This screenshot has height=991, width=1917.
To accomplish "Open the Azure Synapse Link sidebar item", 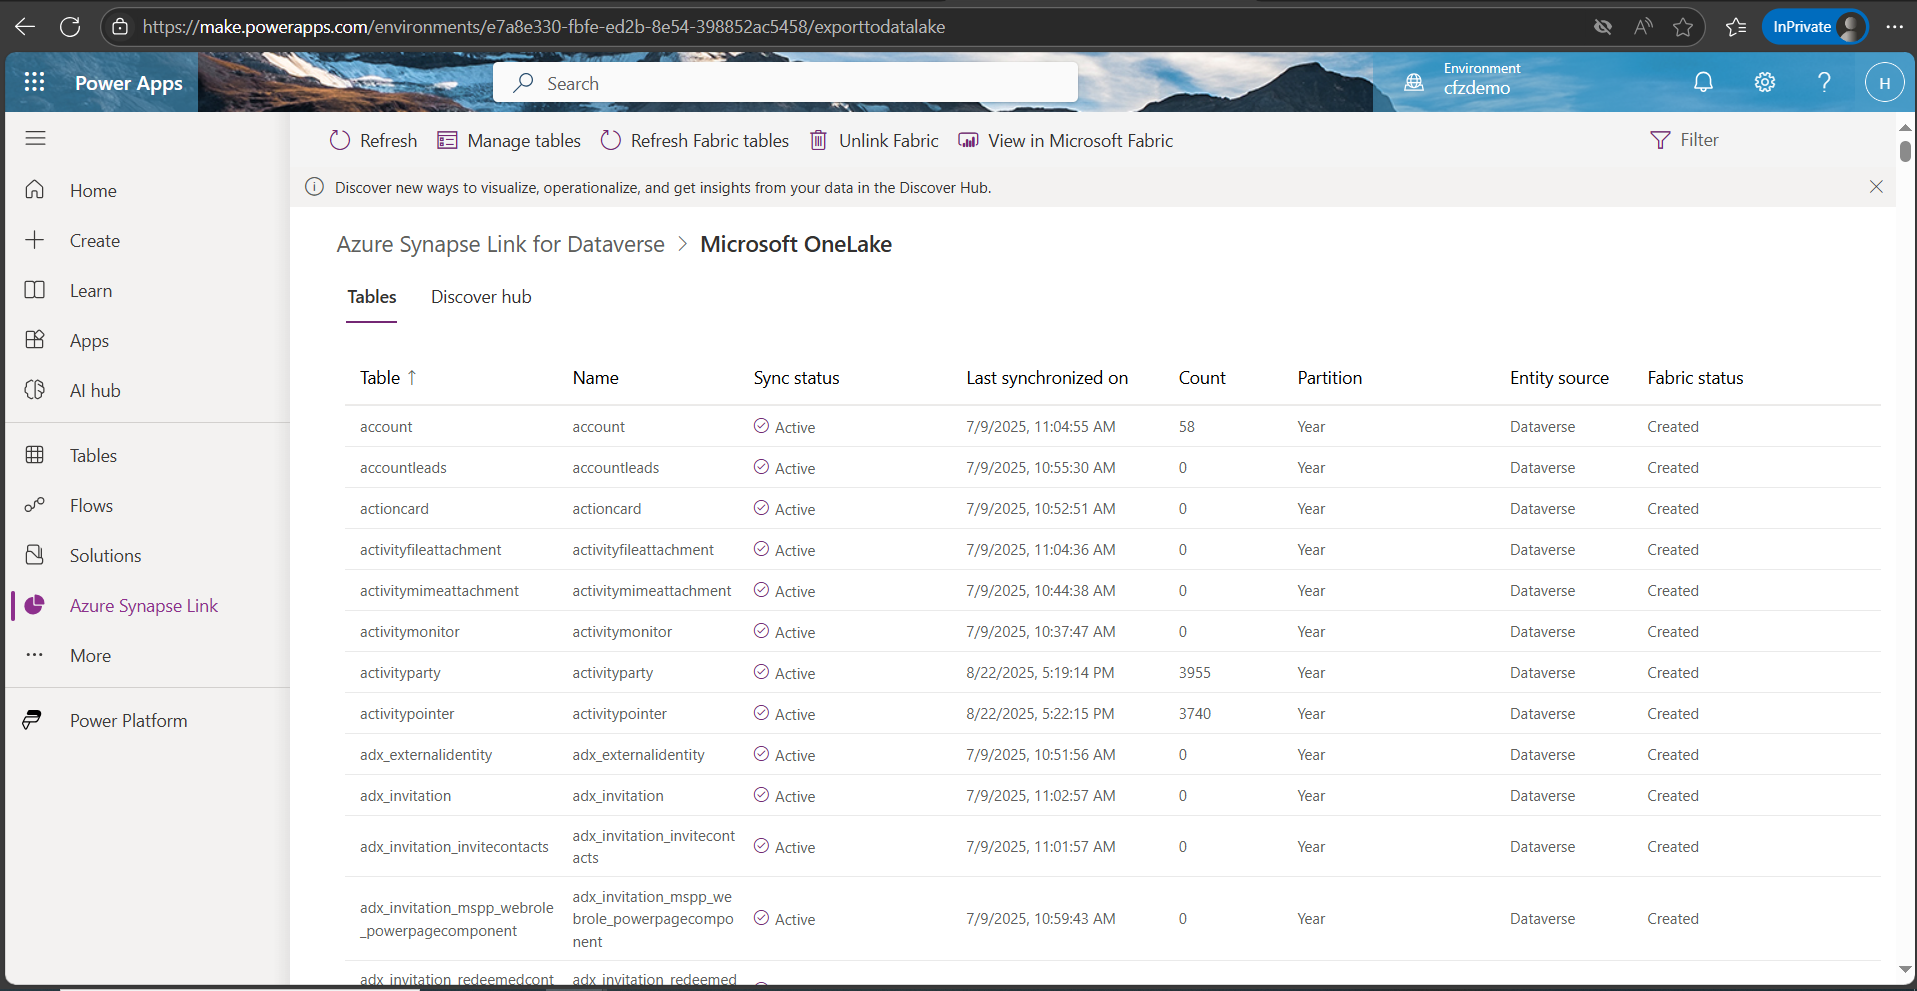I will [x=143, y=606].
